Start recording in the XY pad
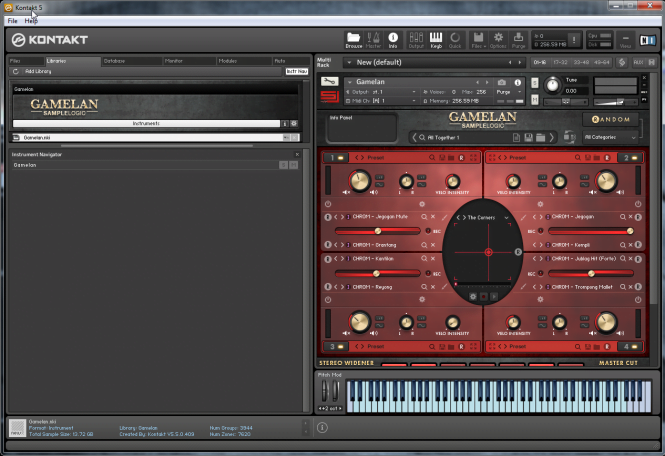 pos(483,297)
